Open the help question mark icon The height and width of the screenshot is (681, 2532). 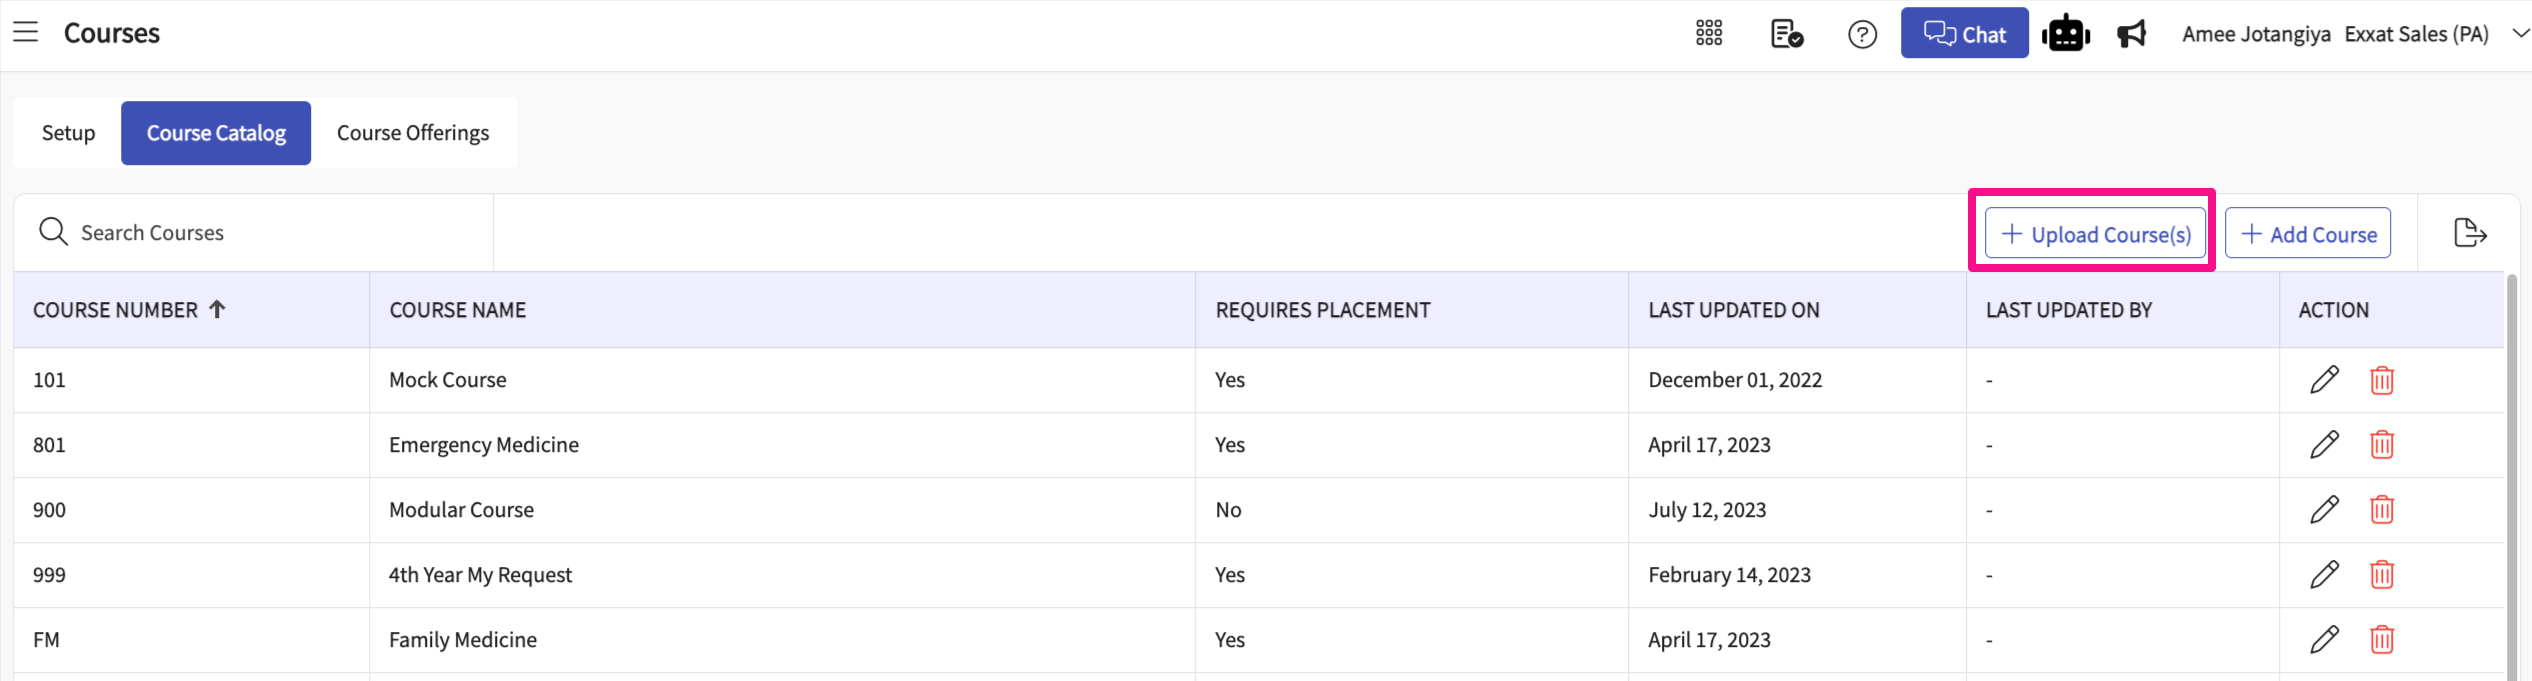coord(1862,35)
